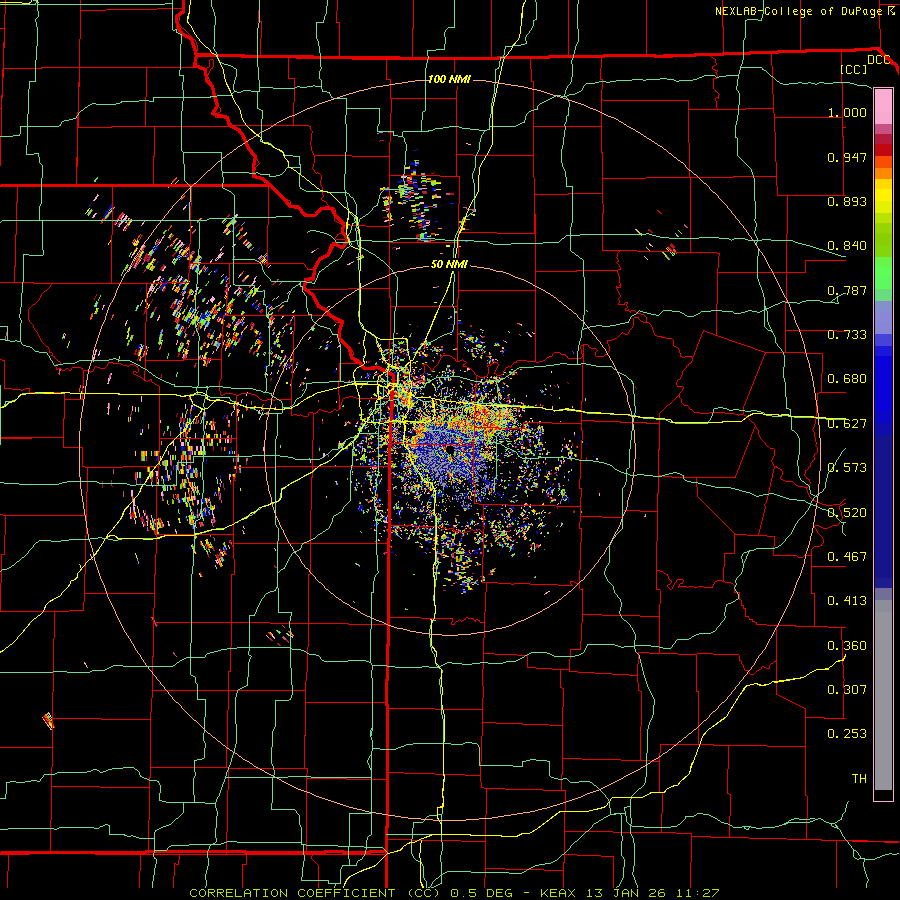Select the 0.307 scale value
Viewport: 900px width, 900px height.
pyautogui.click(x=847, y=690)
